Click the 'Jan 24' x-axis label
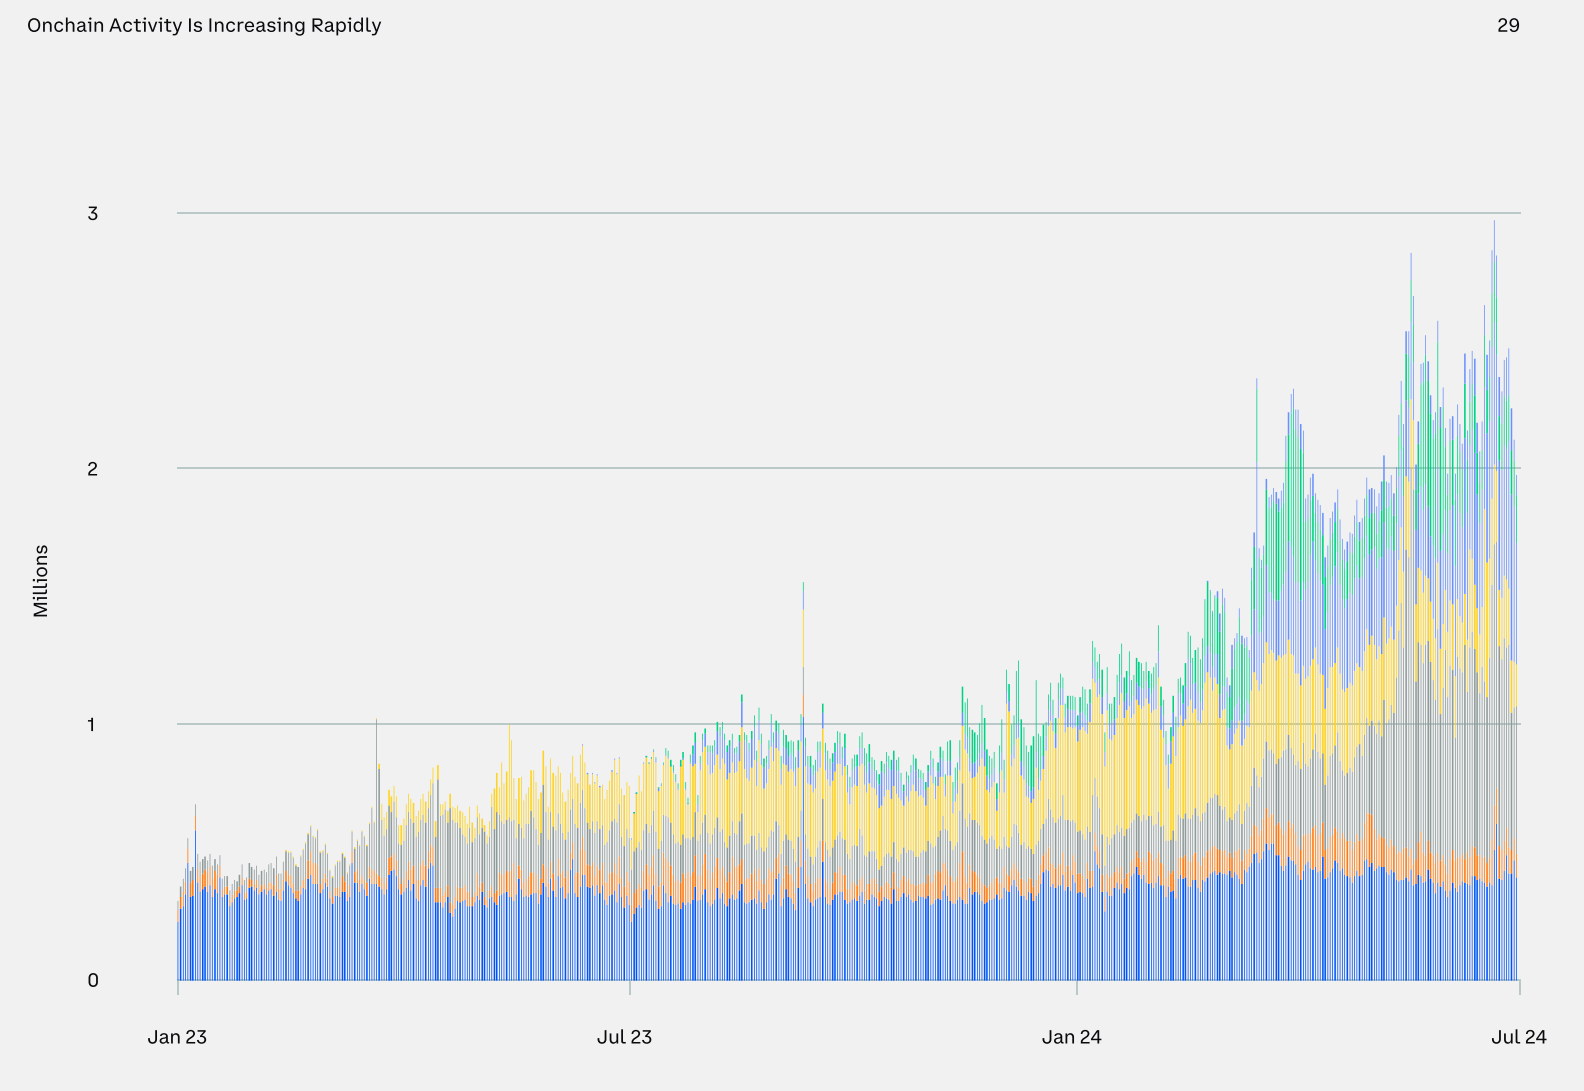Screen dimensions: 1584x1091 [1071, 1037]
